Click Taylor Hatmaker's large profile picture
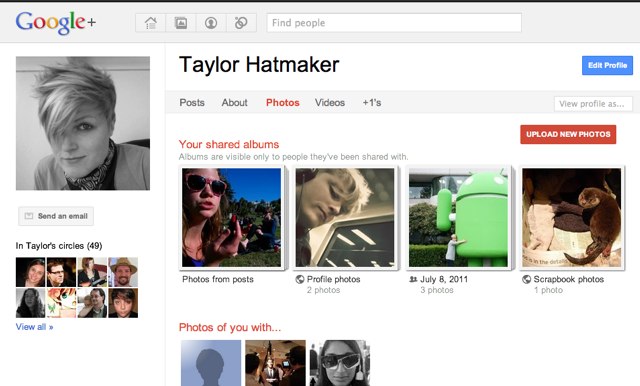The image size is (640, 386). [83, 123]
